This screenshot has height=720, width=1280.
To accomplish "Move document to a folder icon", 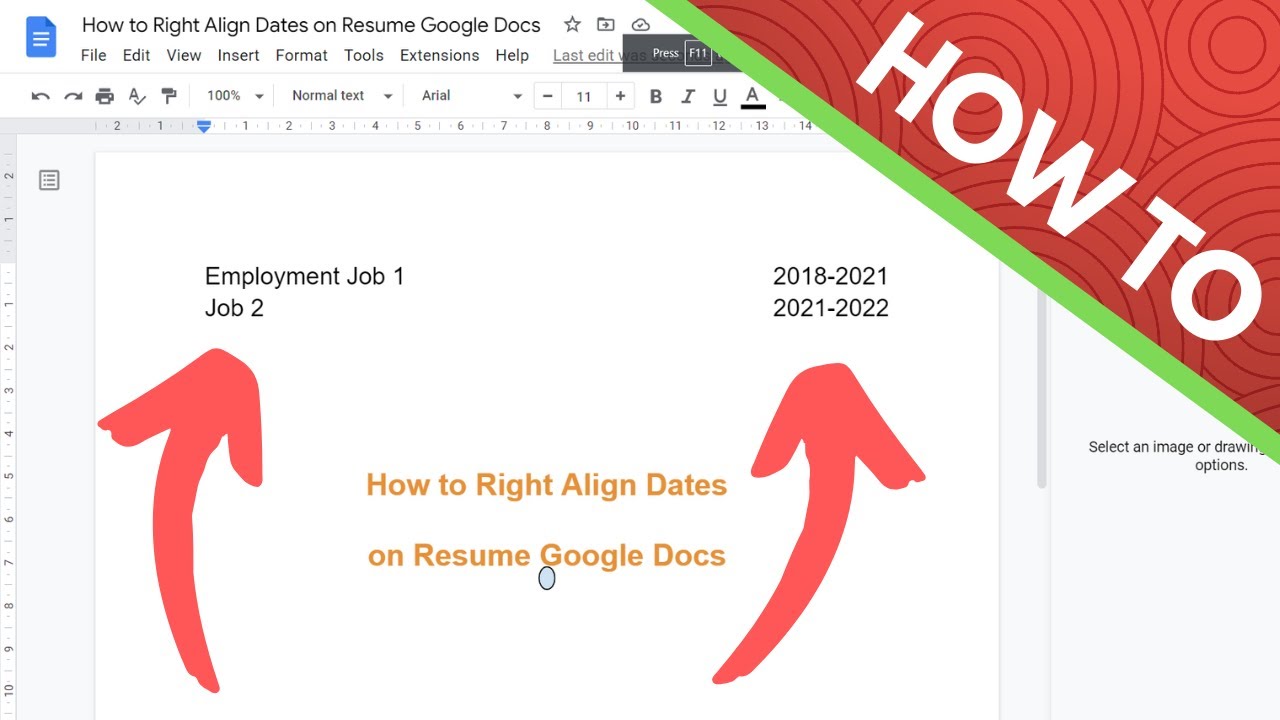I will tap(606, 25).
